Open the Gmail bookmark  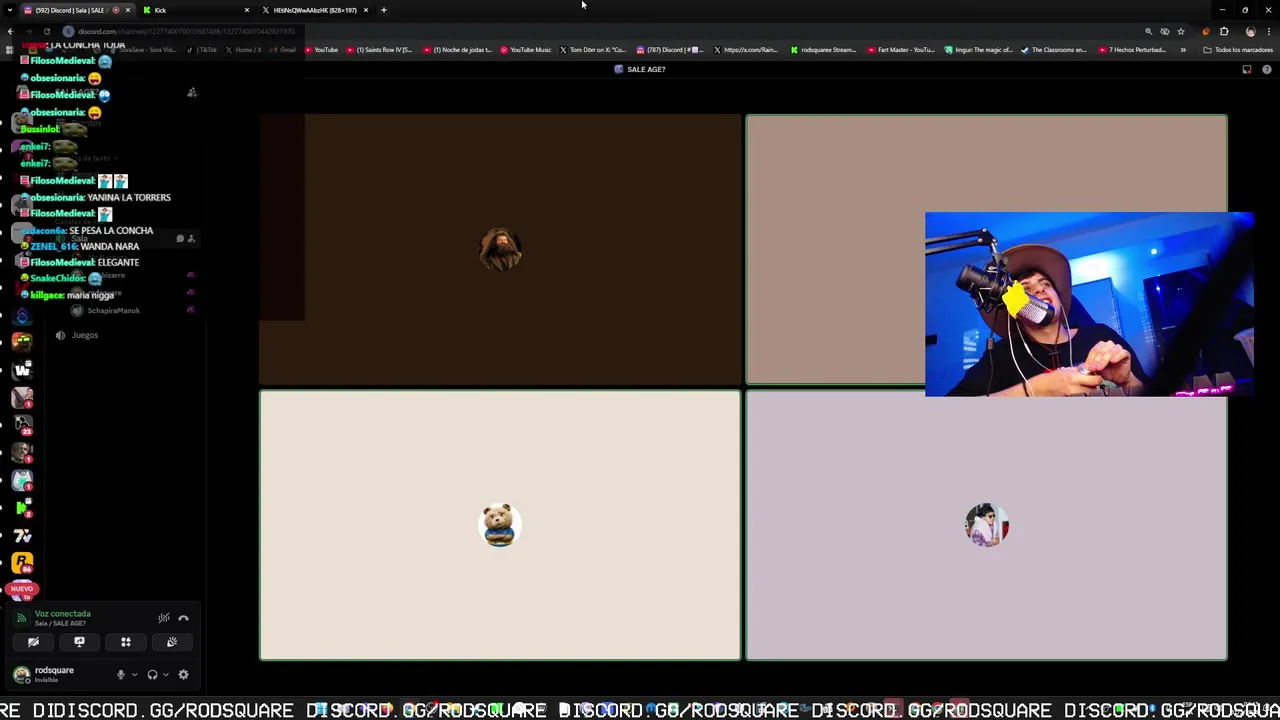(x=284, y=49)
